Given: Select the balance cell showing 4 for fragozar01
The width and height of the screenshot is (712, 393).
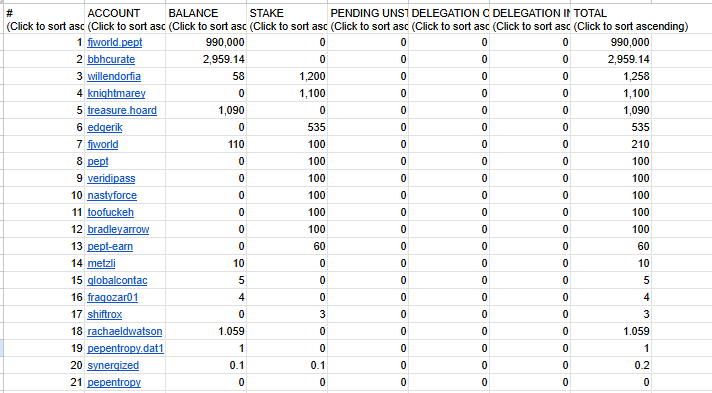Looking at the screenshot, I should click(206, 297).
